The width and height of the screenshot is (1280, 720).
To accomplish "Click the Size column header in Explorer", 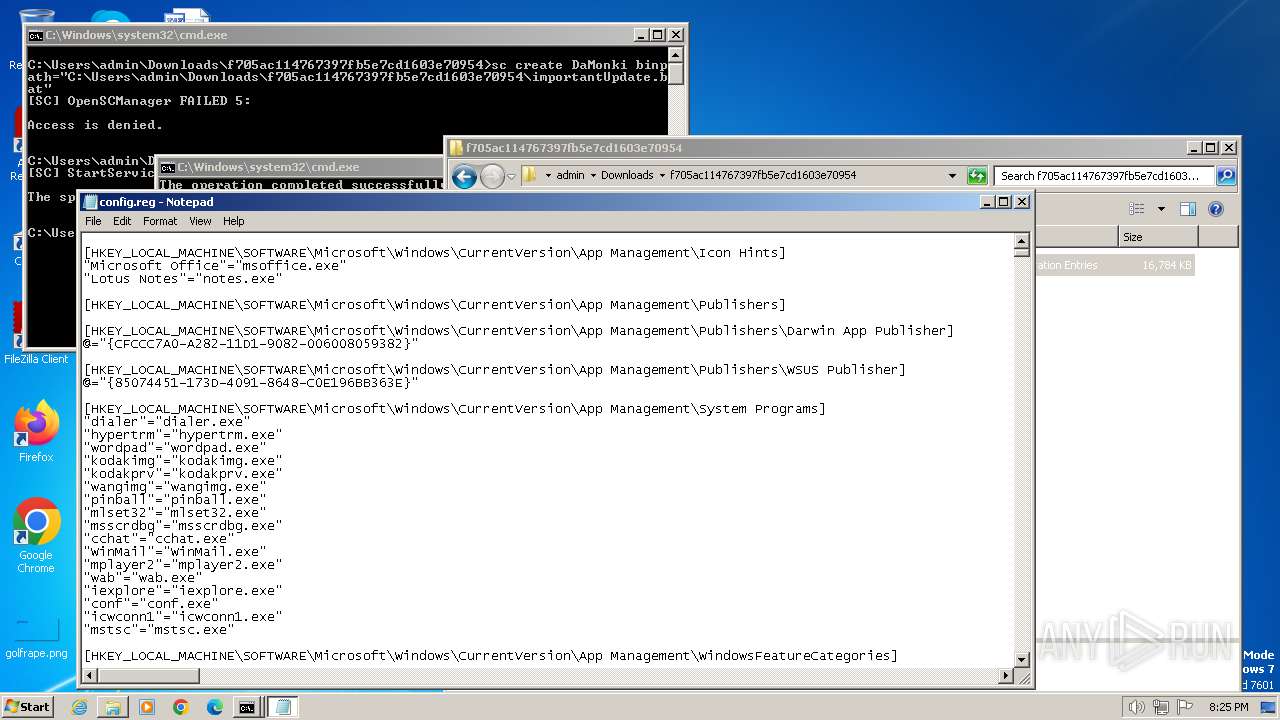I will (x=1158, y=237).
